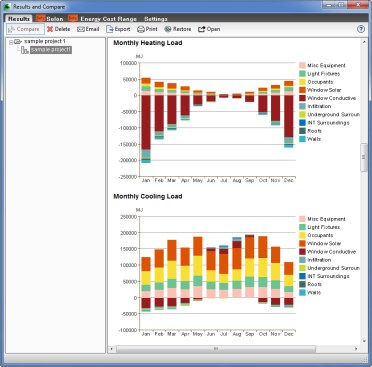Viewport: 372px width, 367px height.
Task: Delete the selected result
Action: point(59,29)
